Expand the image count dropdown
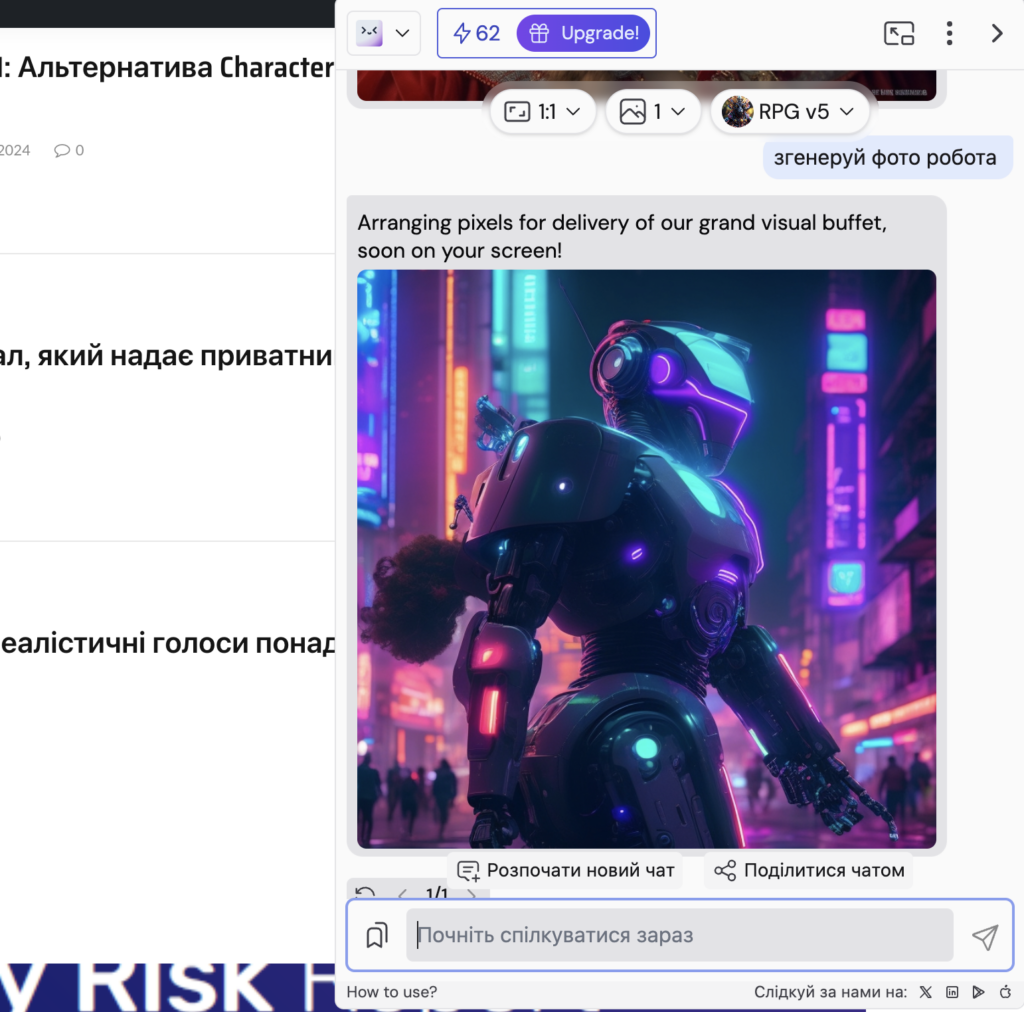This screenshot has width=1024, height=1012. tap(652, 112)
